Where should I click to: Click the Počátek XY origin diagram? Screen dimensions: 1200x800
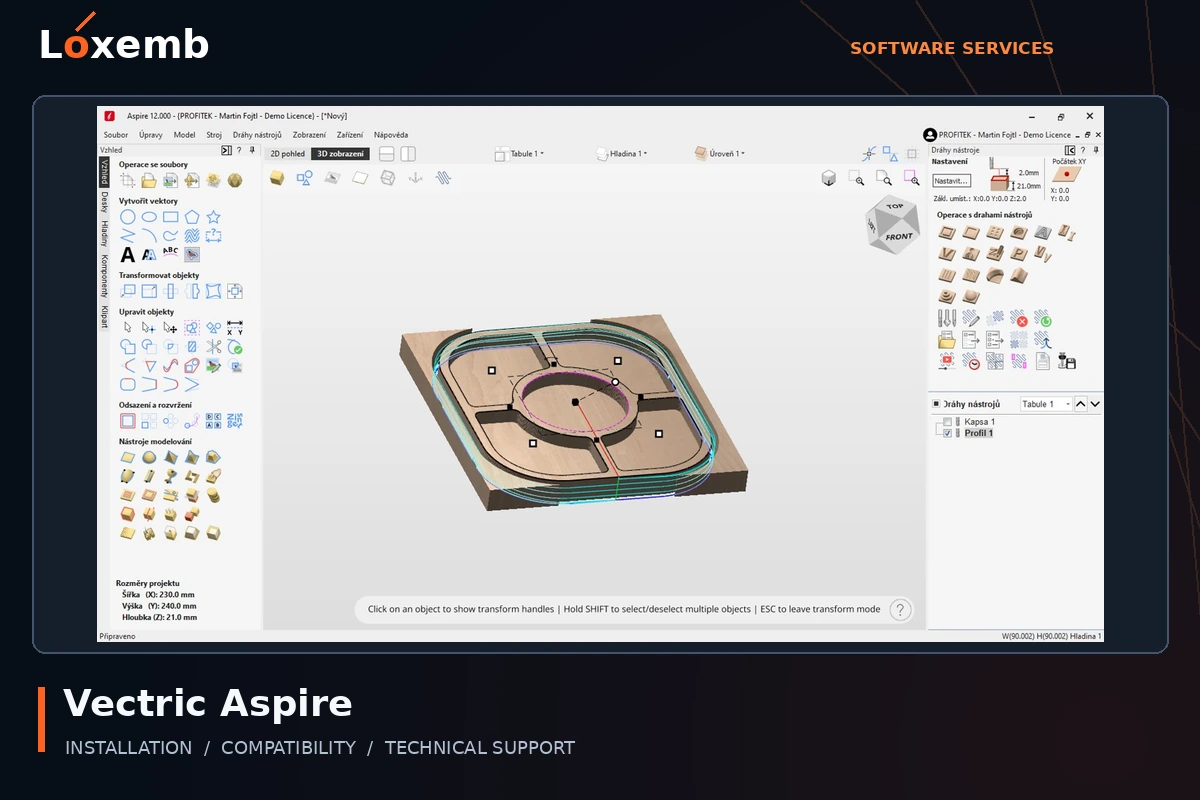tap(1066, 174)
